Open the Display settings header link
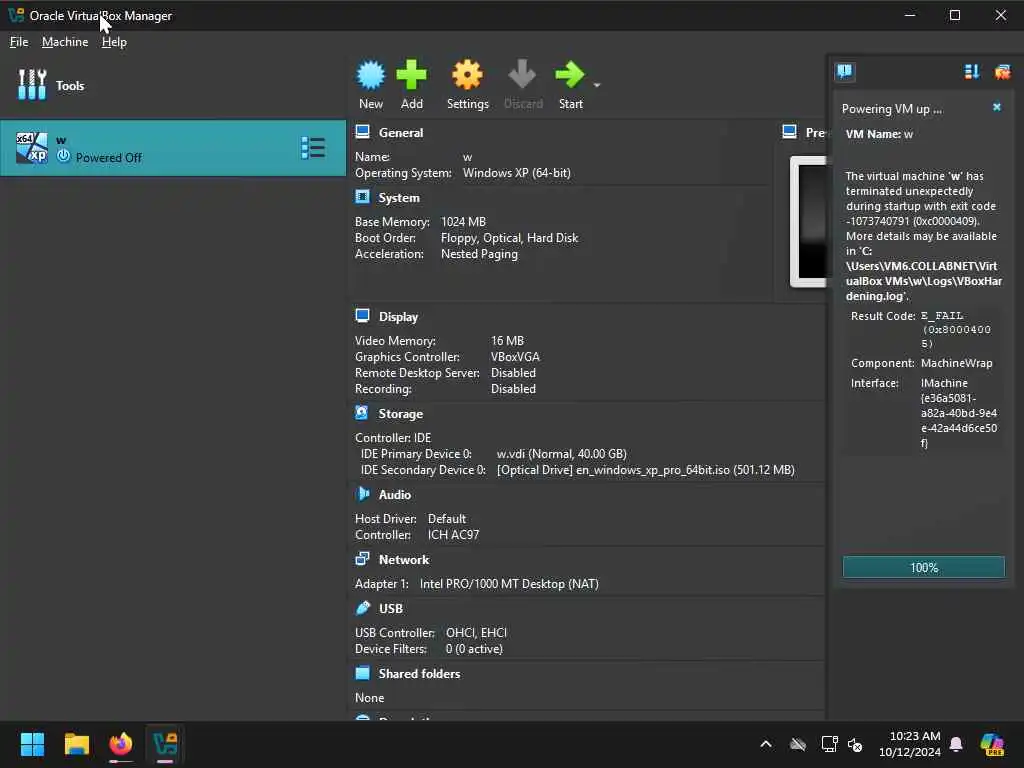This screenshot has width=1024, height=768. point(398,317)
